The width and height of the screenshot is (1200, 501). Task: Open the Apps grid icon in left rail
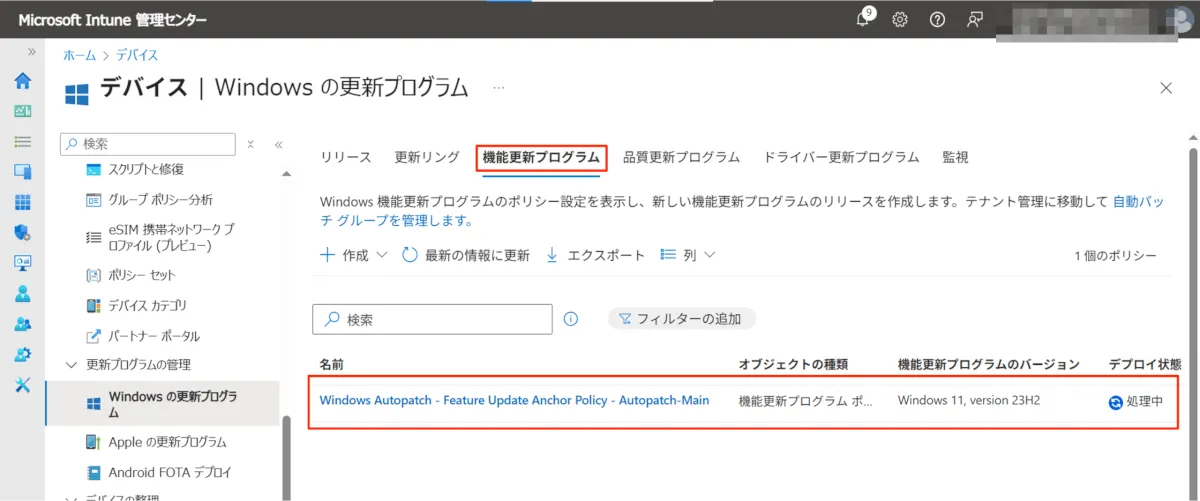pos(22,203)
